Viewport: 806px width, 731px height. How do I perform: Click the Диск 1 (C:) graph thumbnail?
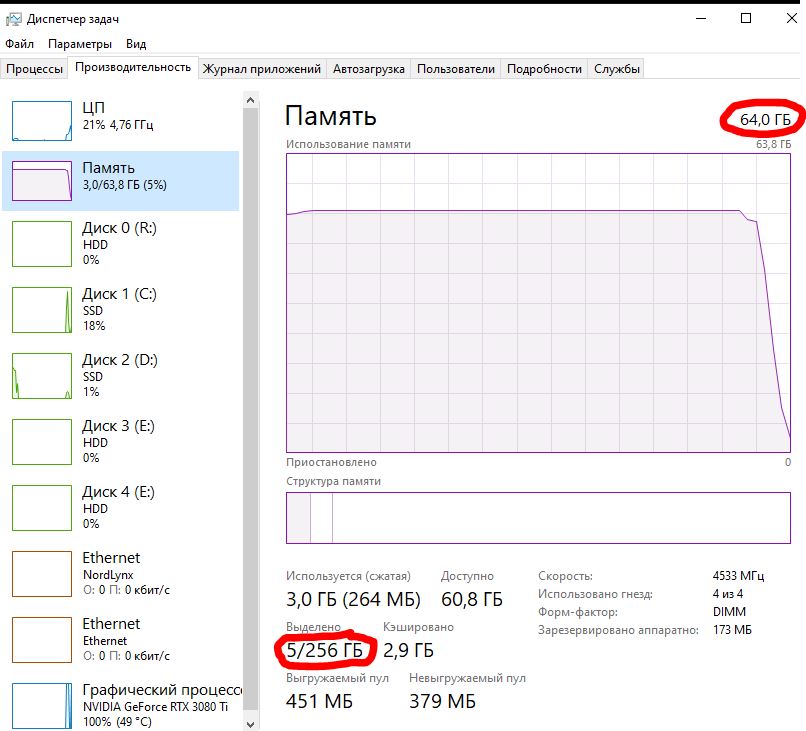[x=42, y=310]
